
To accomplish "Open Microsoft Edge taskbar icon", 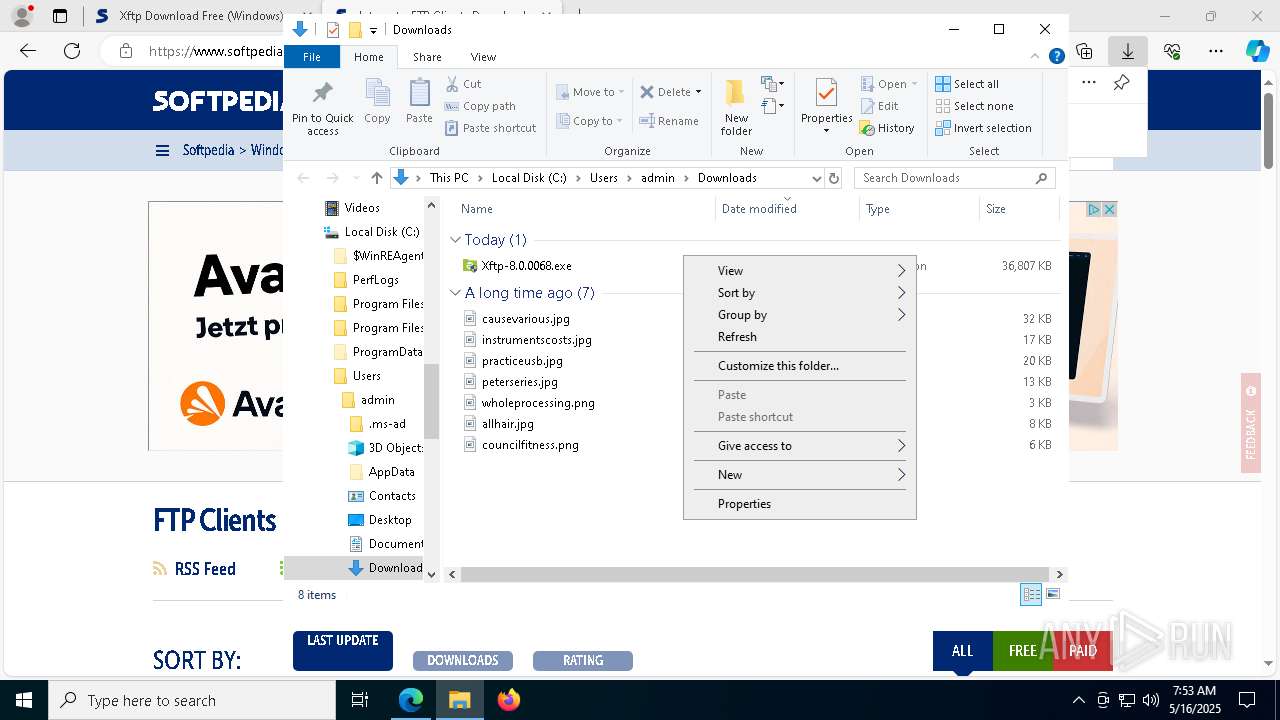I will 411,700.
